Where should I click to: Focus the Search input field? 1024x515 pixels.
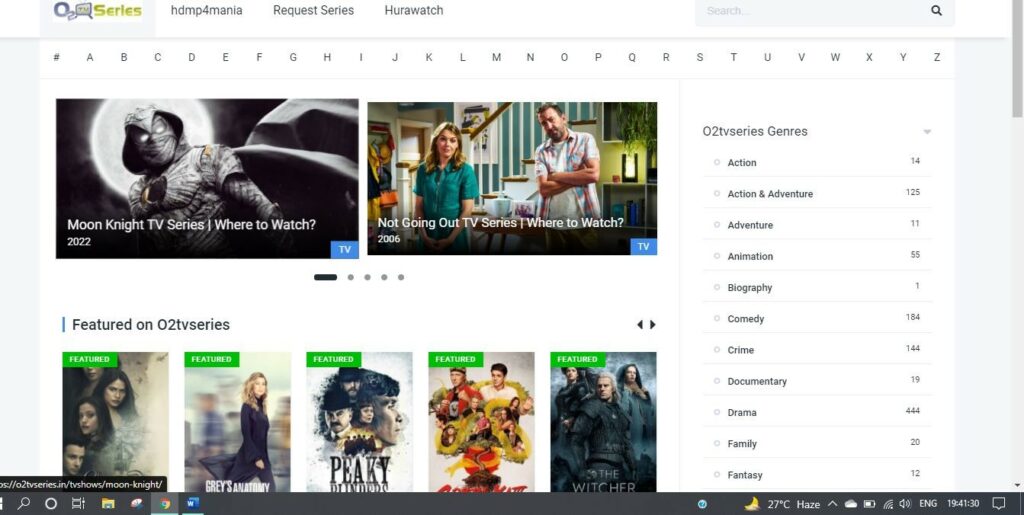point(810,11)
